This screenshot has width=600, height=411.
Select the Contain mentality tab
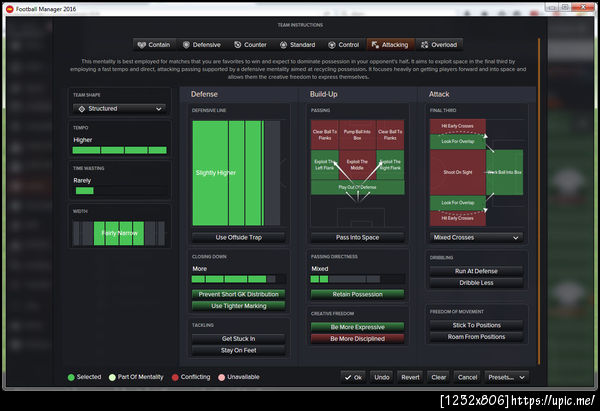[154, 45]
